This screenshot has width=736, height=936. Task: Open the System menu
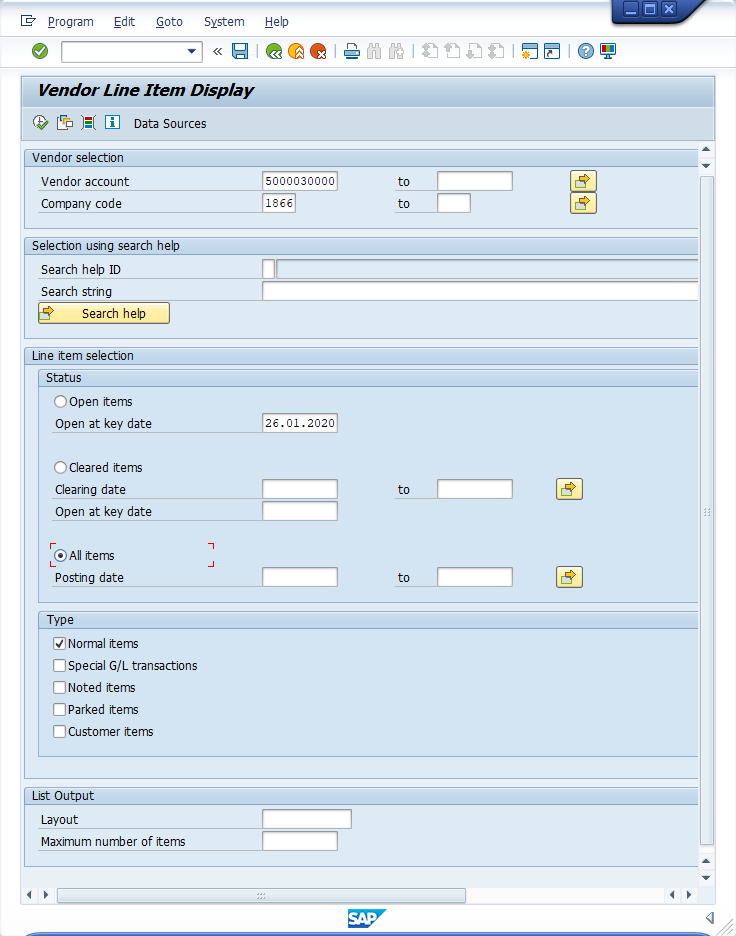pos(224,21)
